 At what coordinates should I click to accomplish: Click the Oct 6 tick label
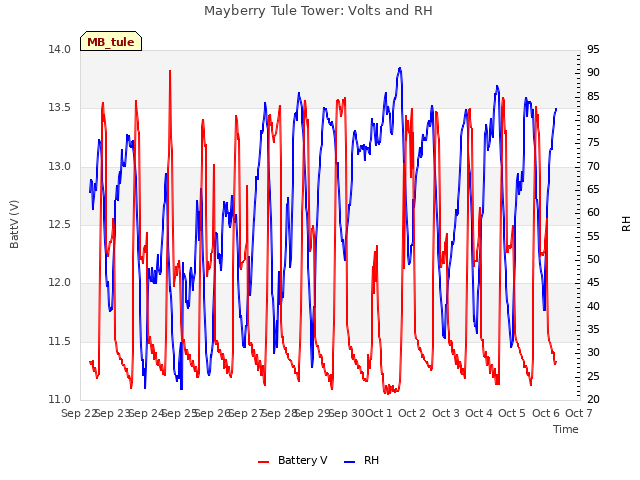(546, 413)
